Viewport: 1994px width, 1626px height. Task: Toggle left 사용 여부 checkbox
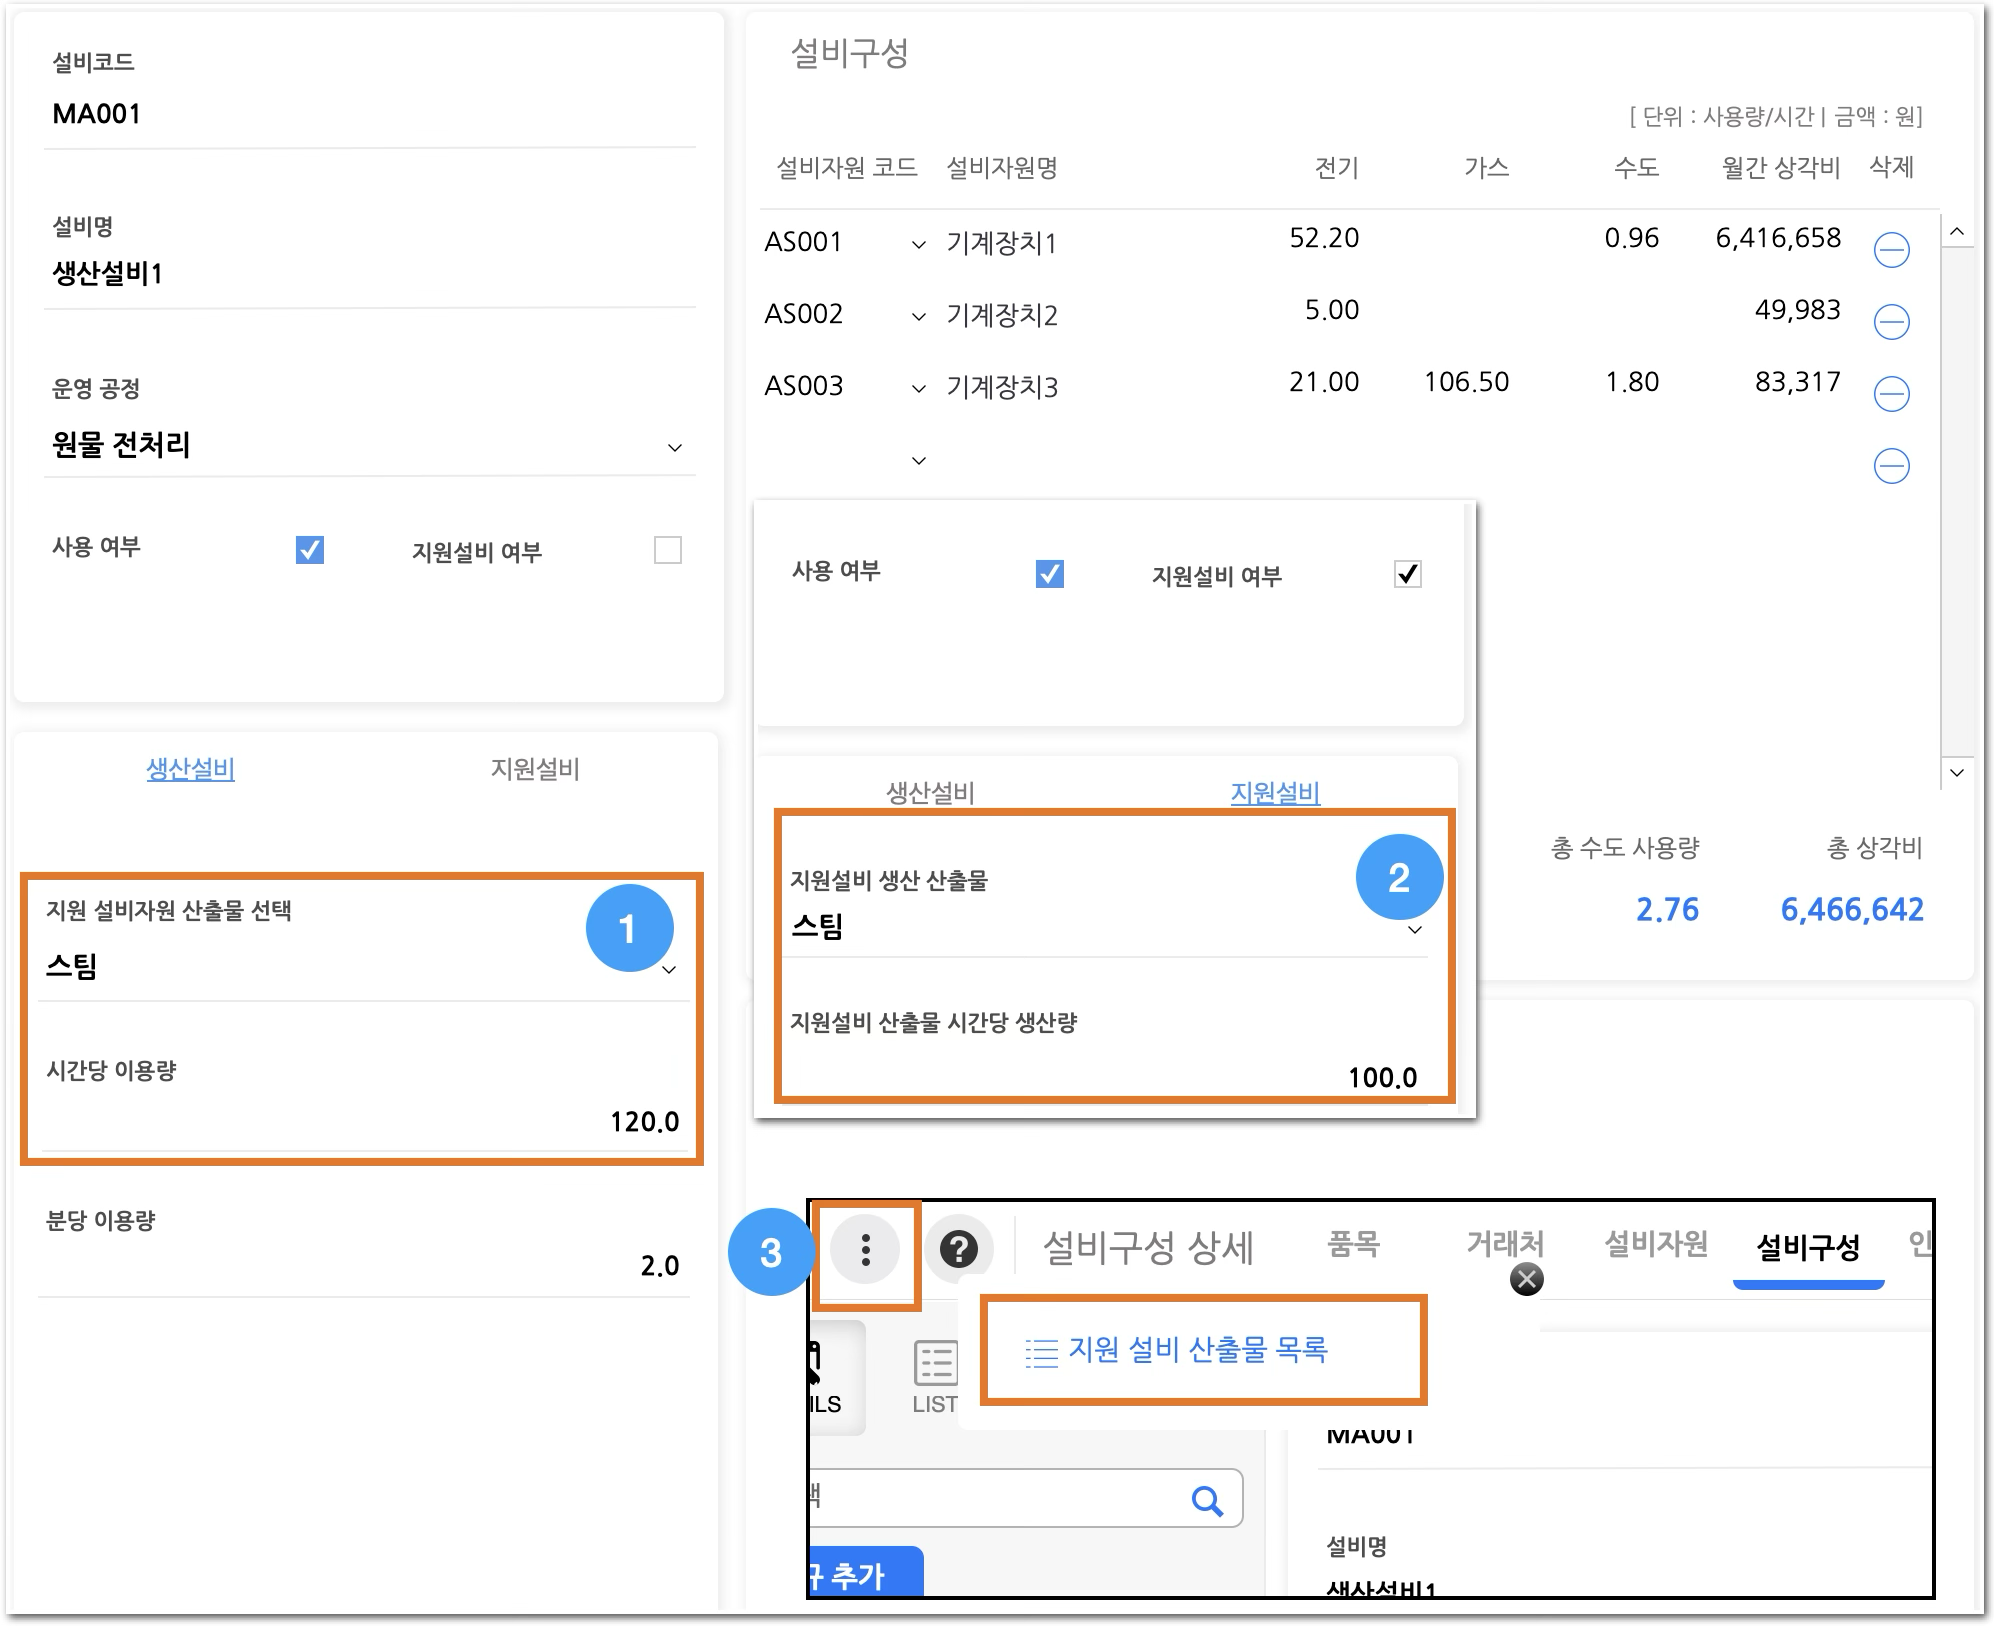pyautogui.click(x=310, y=550)
